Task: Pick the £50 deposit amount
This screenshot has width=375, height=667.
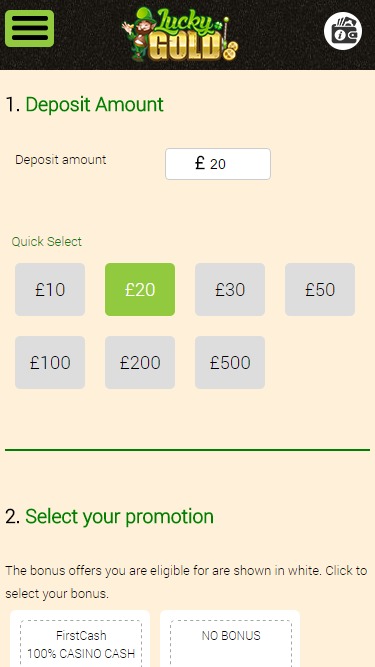Action: pyautogui.click(x=320, y=289)
